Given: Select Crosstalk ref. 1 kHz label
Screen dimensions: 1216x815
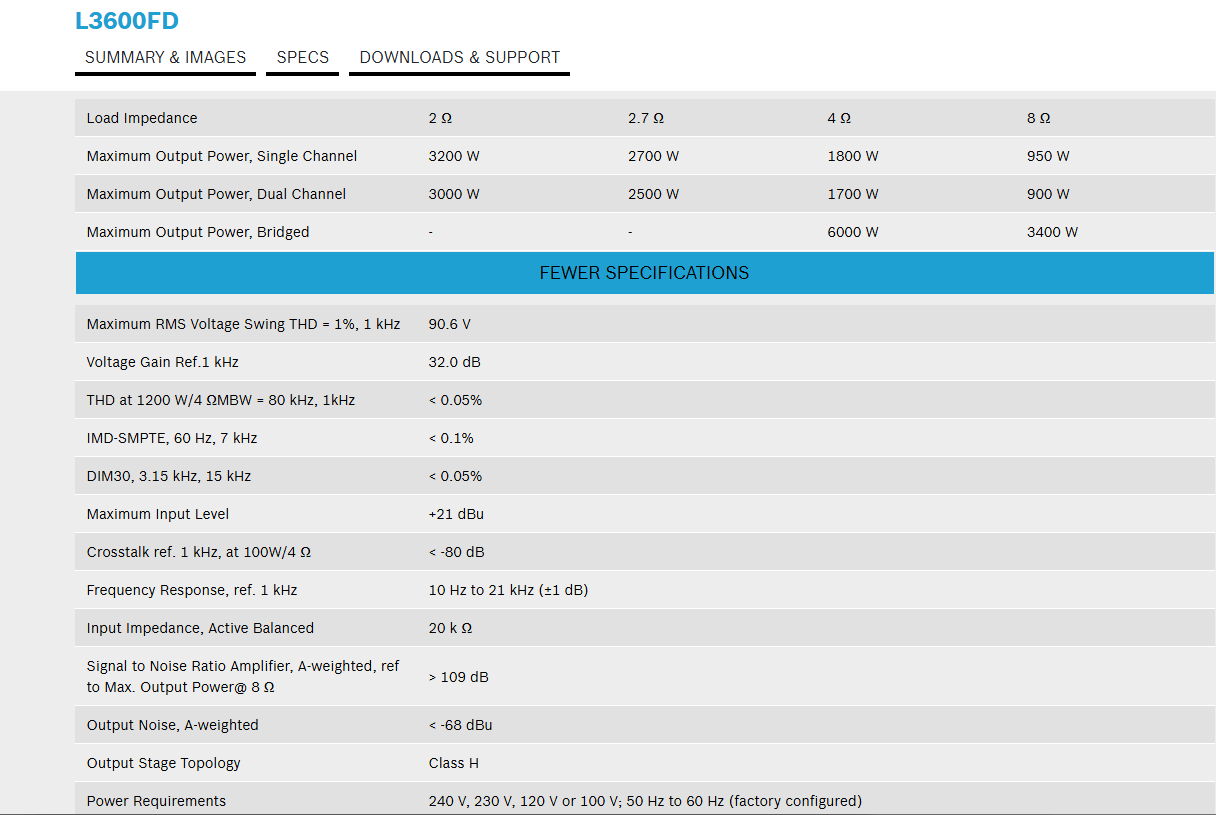Looking at the screenshot, I should tap(199, 552).
